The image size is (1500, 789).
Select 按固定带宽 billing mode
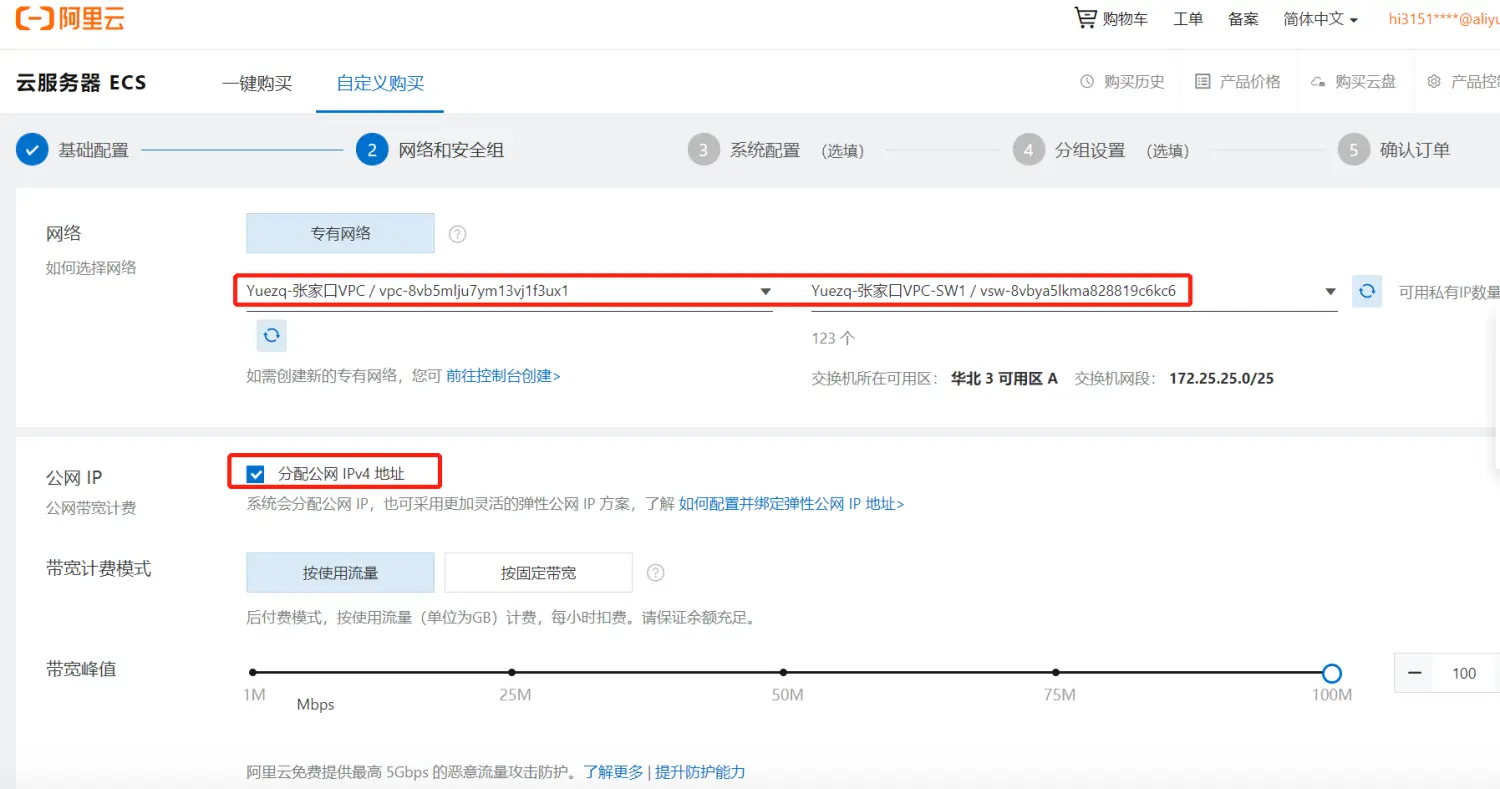pyautogui.click(x=539, y=573)
